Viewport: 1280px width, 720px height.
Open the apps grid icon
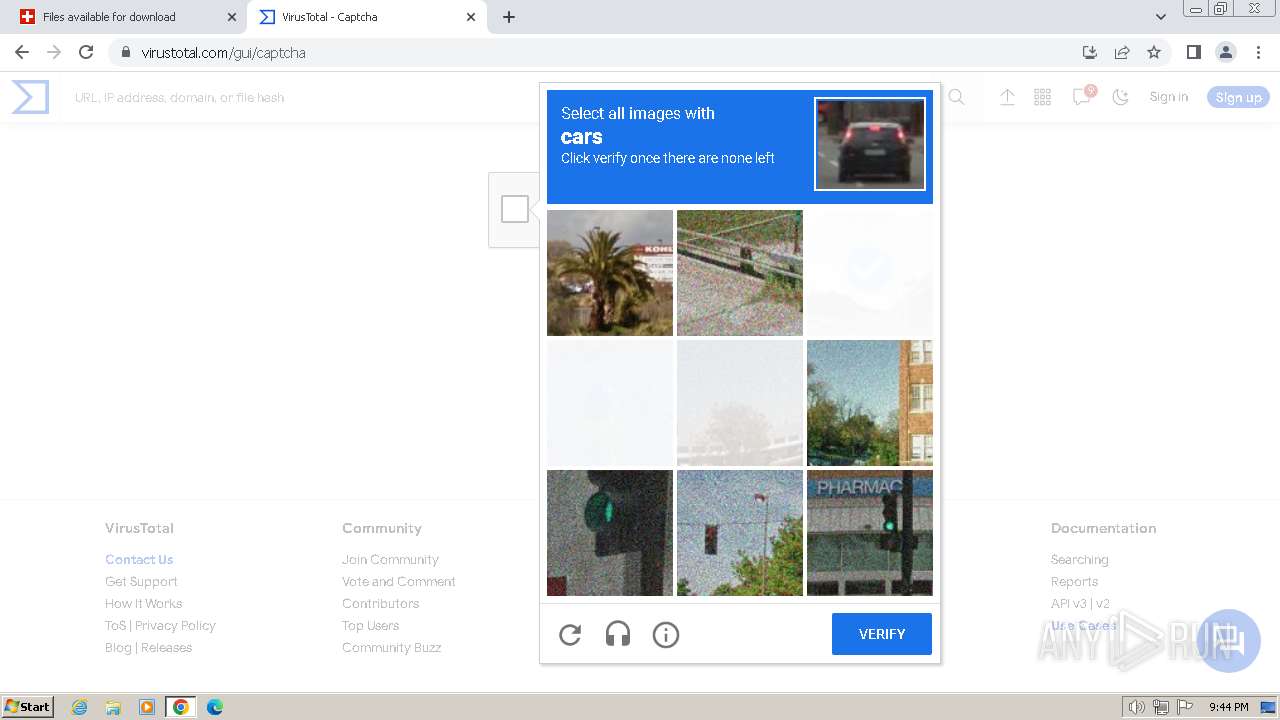pos(1043,97)
